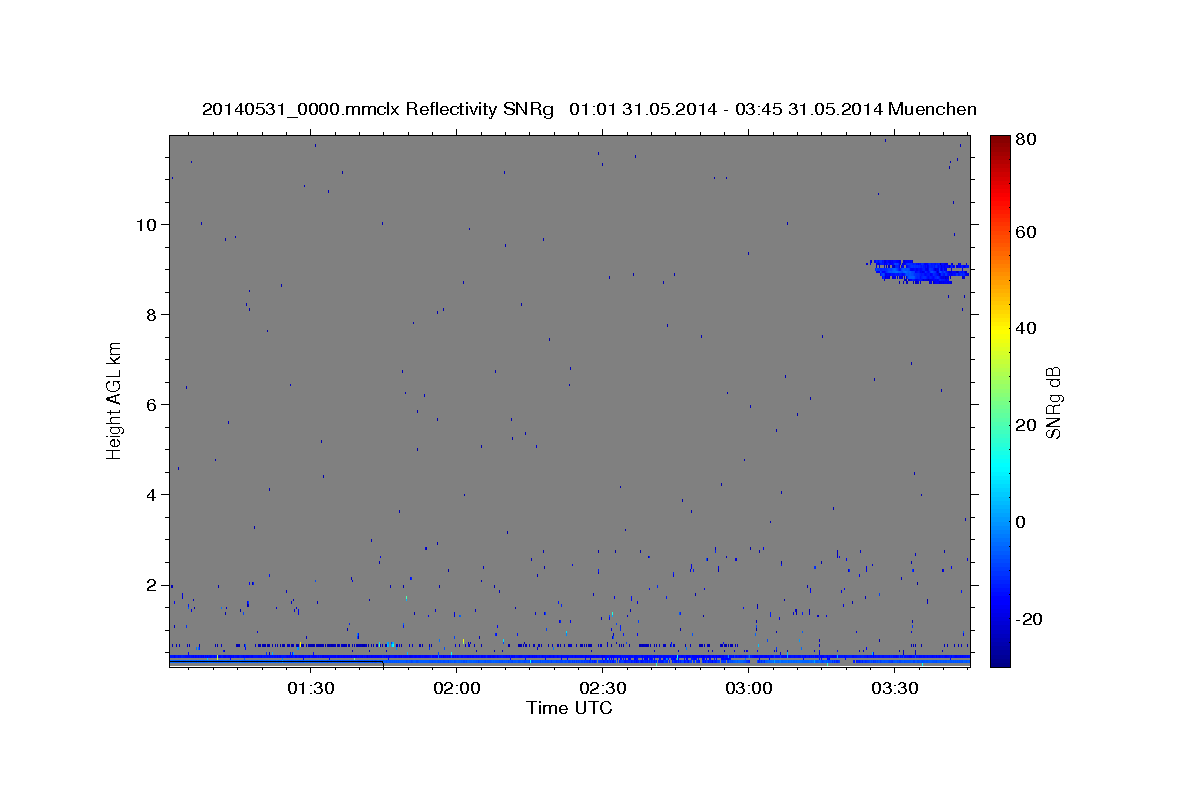Click the 02:30 time tick label
Viewport: 1200px width, 800px height.
pos(603,689)
